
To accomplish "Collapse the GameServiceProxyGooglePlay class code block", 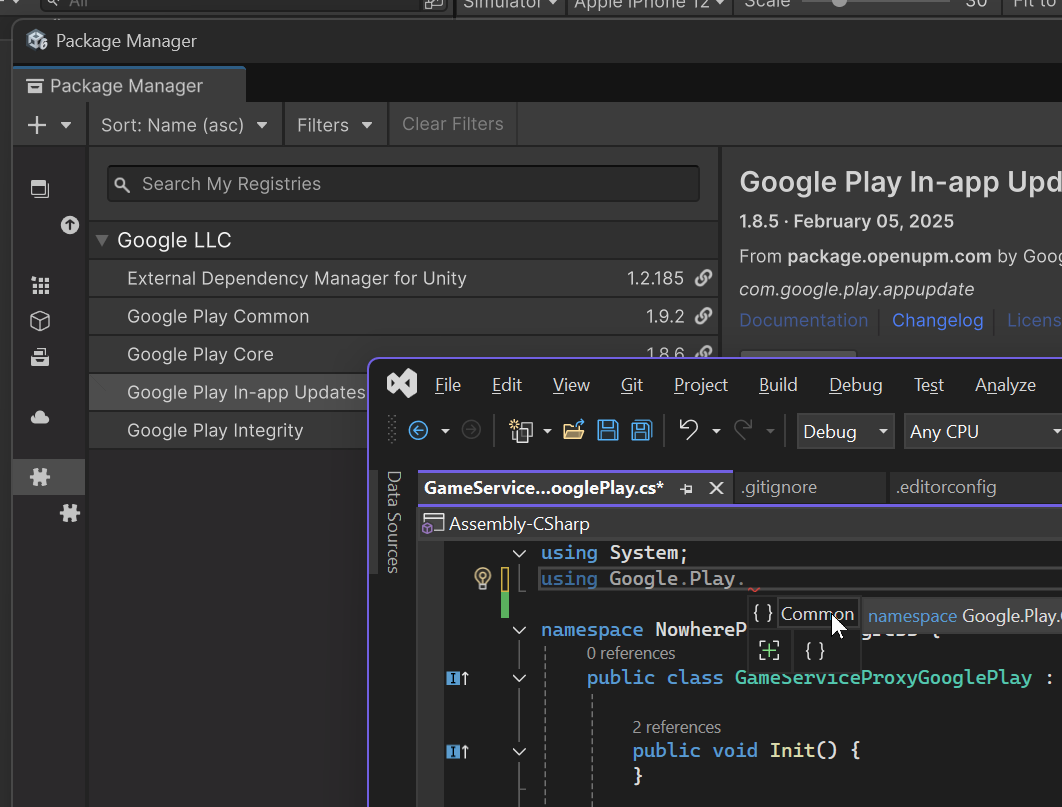I will [519, 678].
